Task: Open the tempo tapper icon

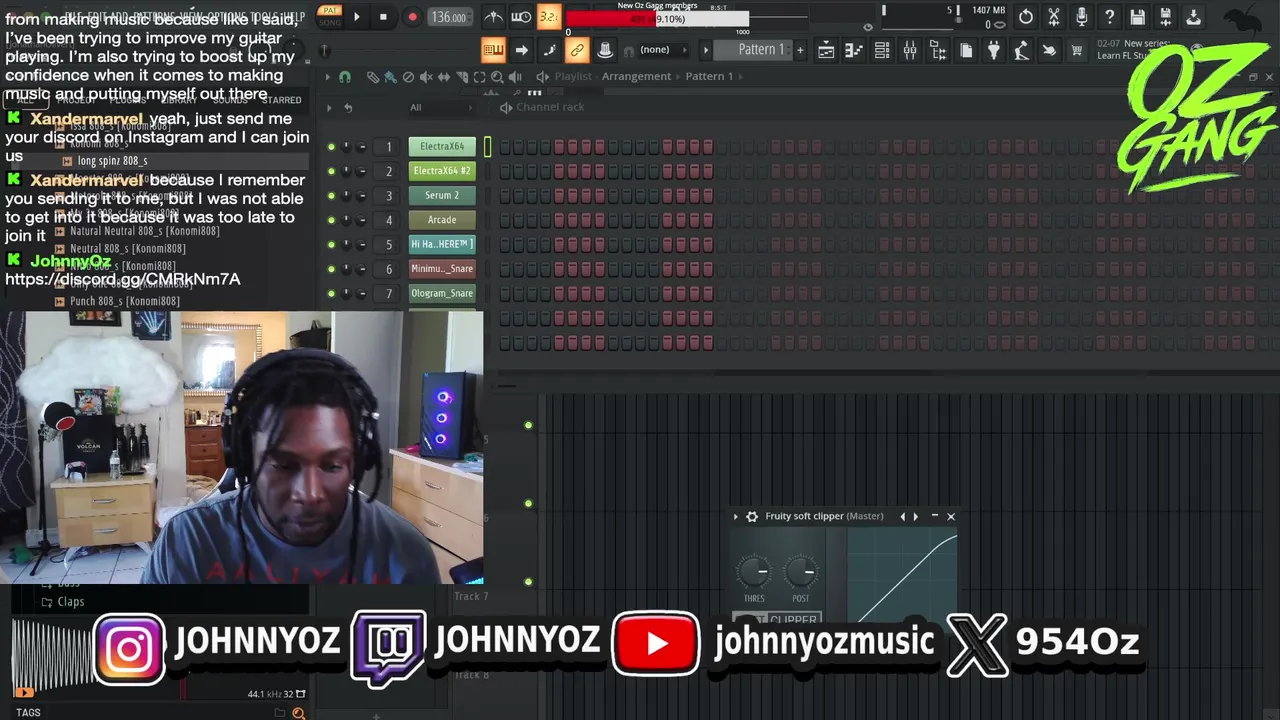Action: pos(1021,51)
